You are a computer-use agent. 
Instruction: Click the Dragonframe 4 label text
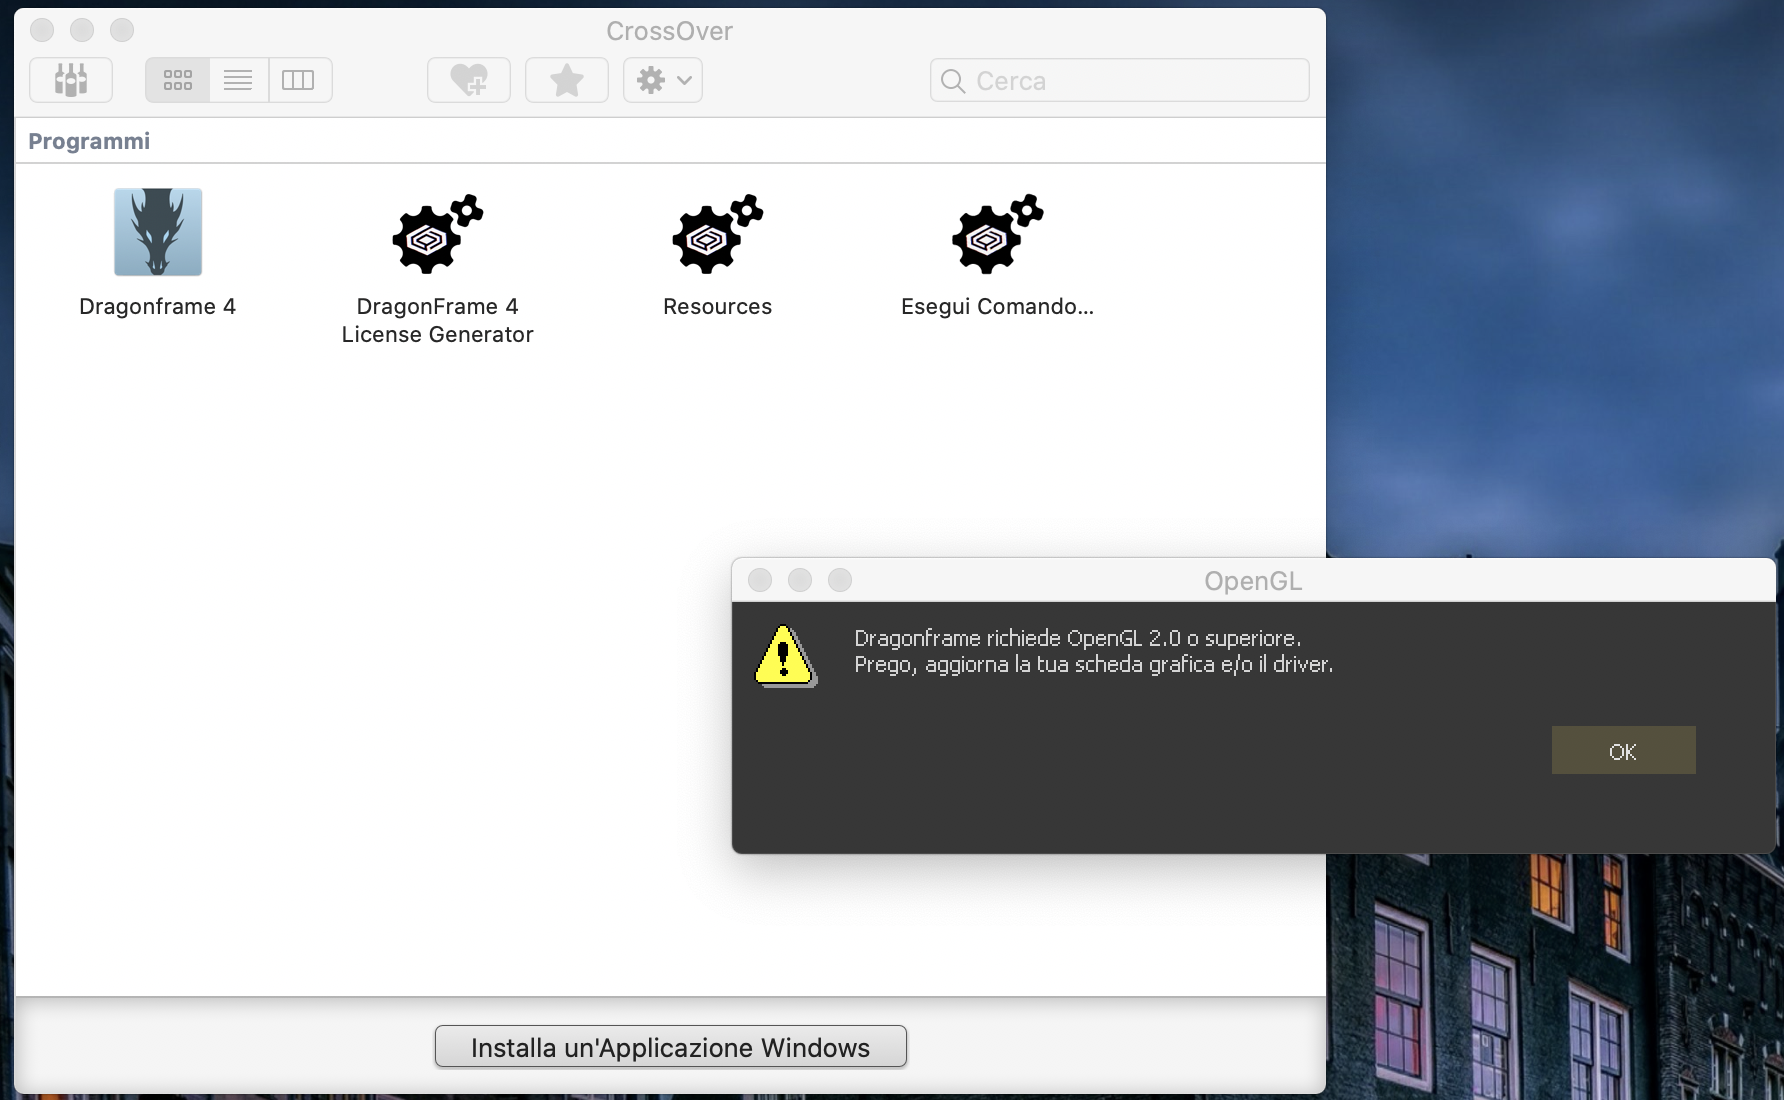coord(158,306)
